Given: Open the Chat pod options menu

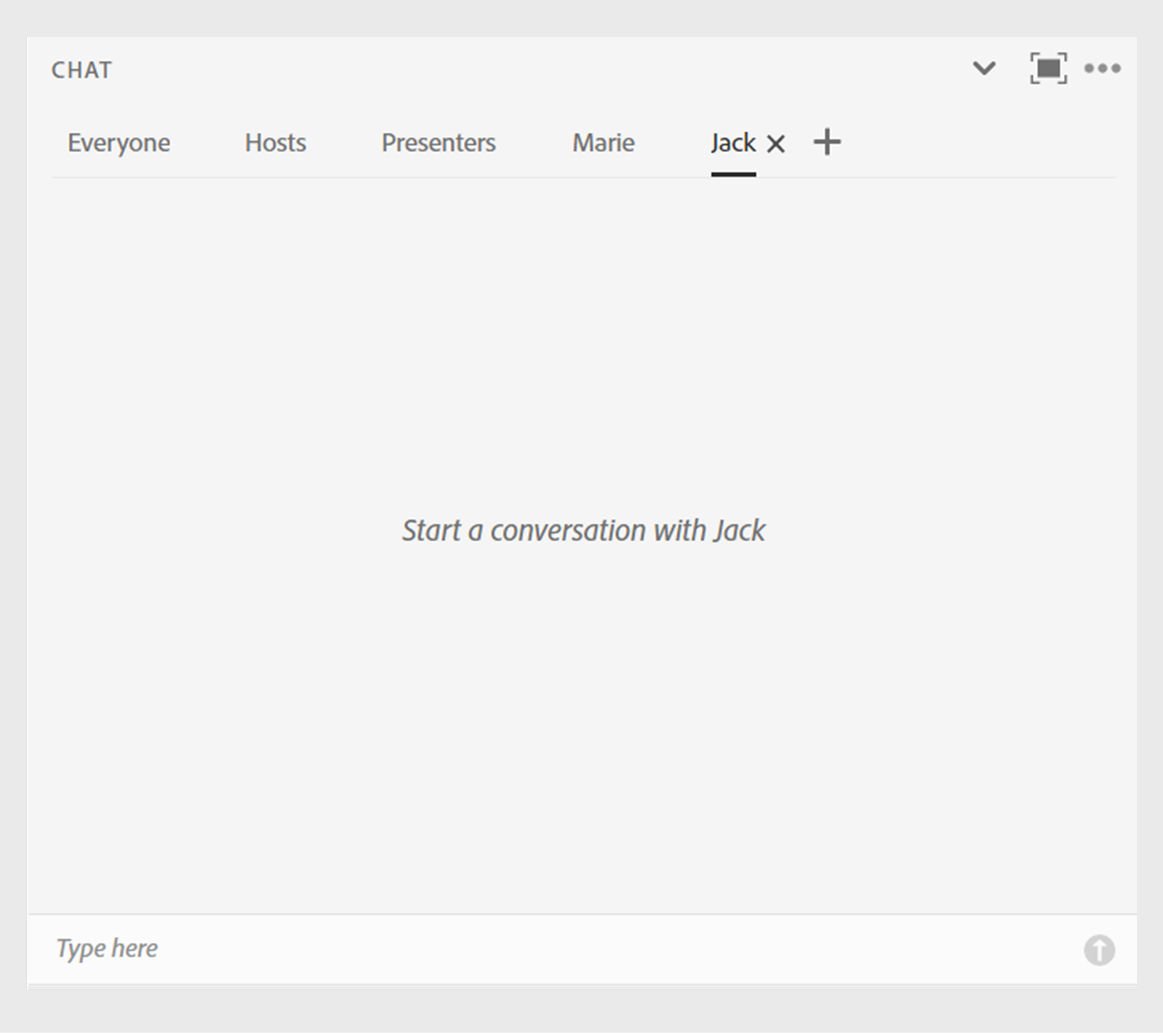Looking at the screenshot, I should tap(1102, 69).
